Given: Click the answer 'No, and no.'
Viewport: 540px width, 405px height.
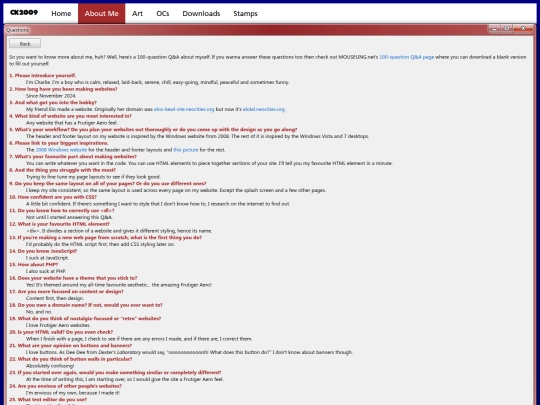Looking at the screenshot, I should pos(39,312).
